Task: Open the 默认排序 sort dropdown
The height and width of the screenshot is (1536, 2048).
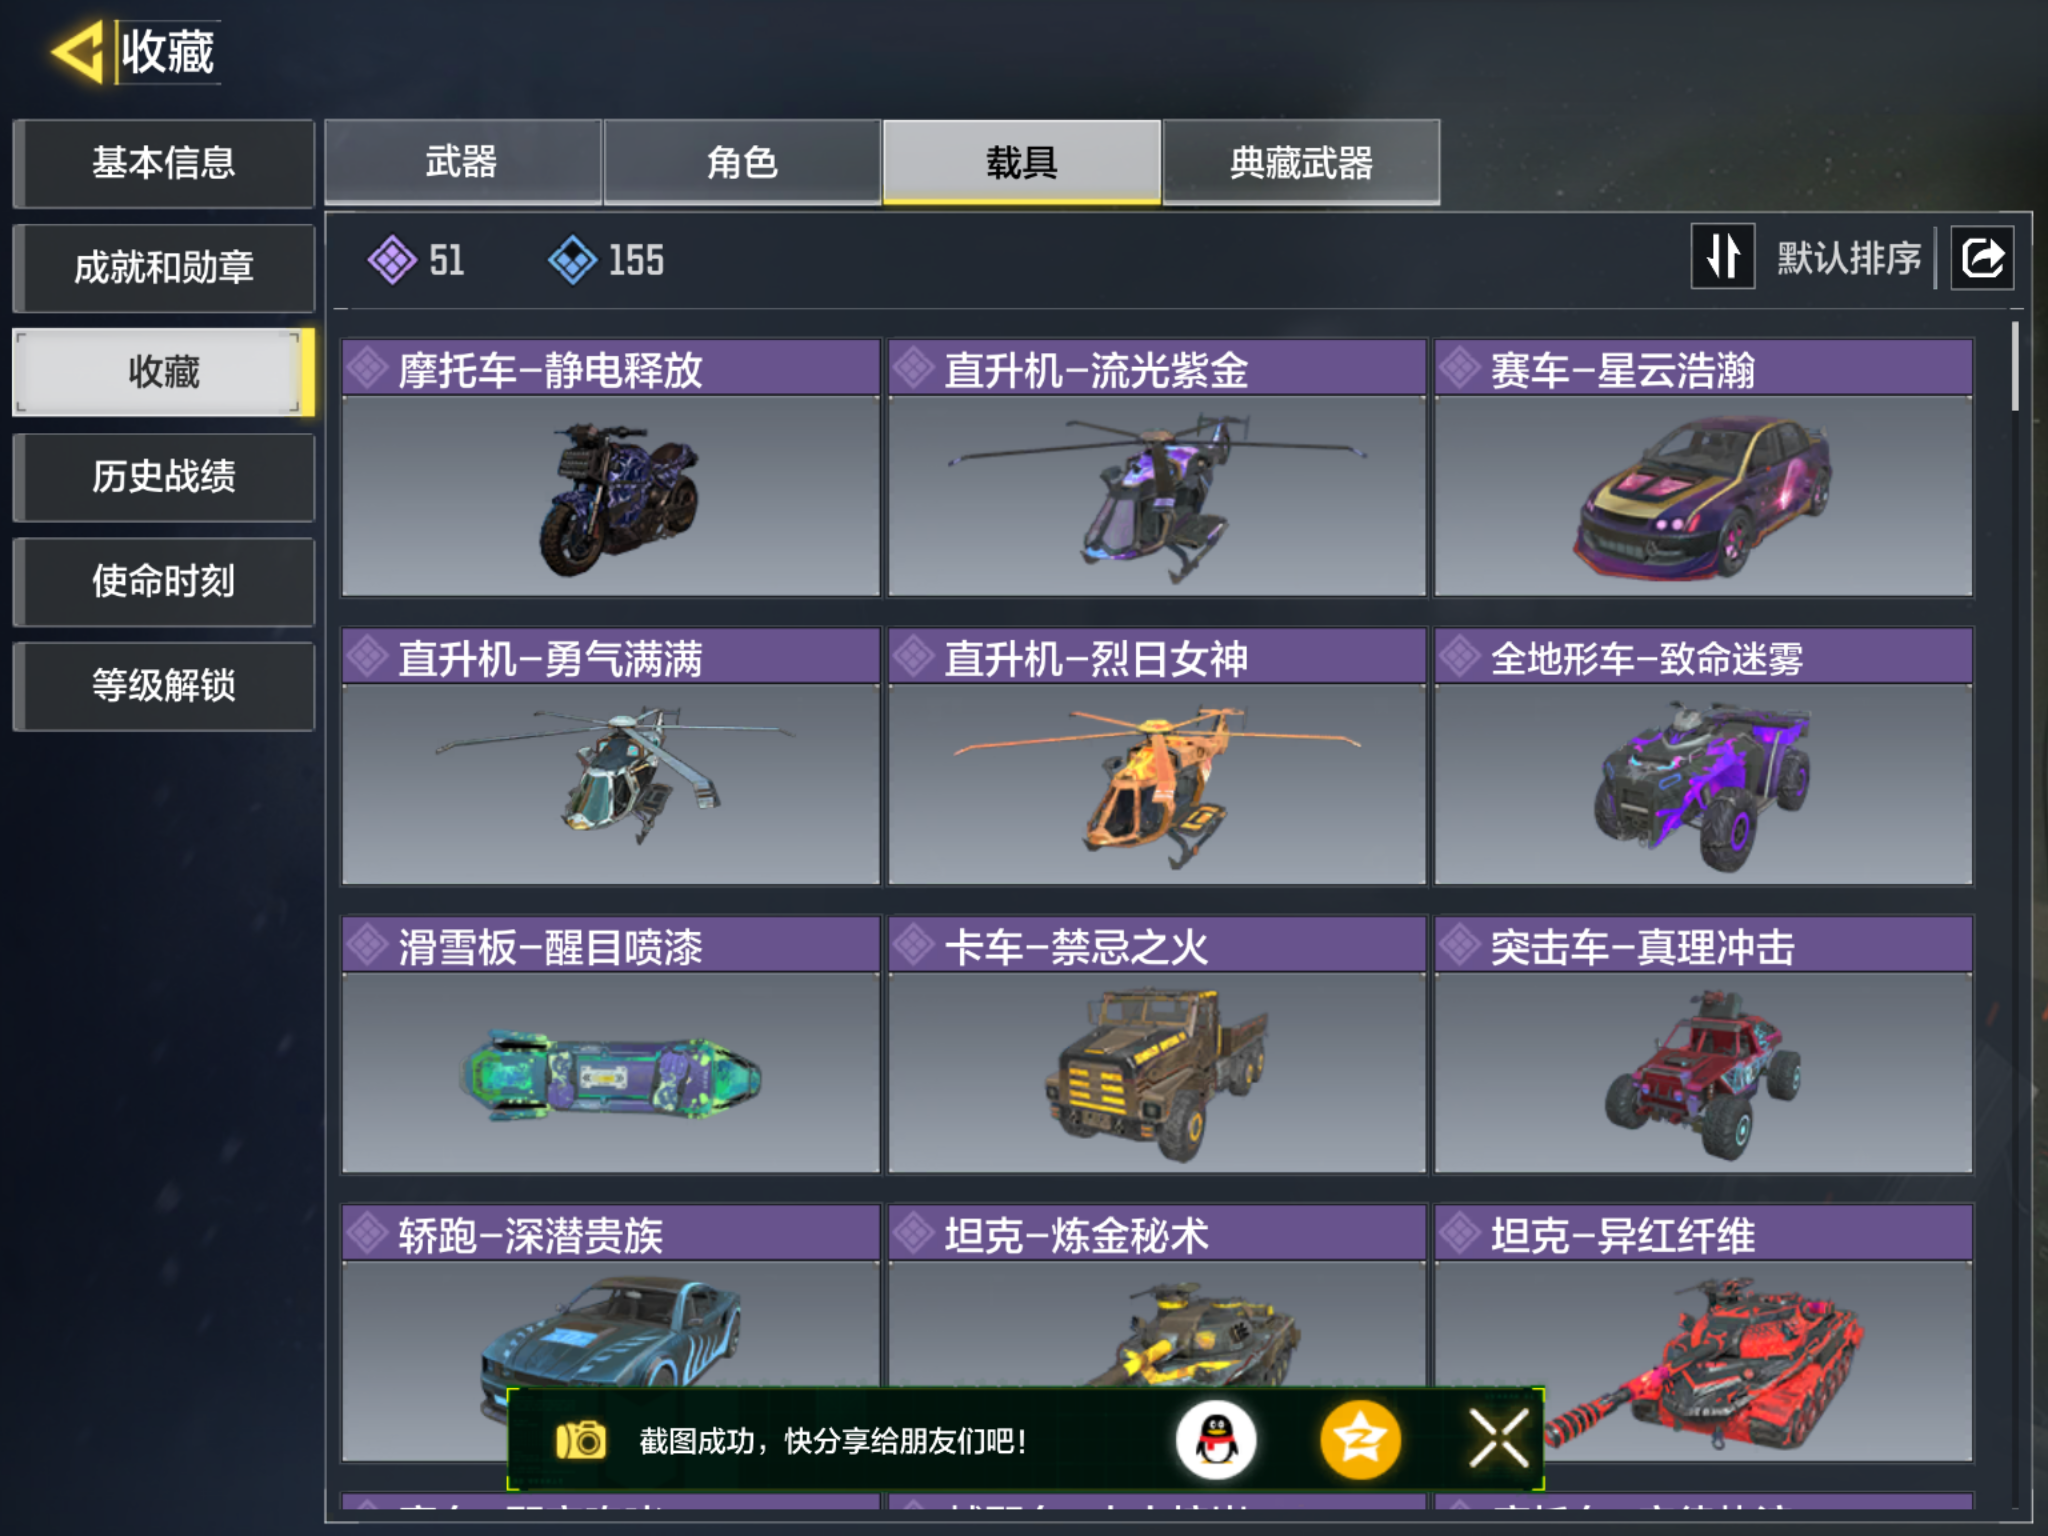Action: (x=1848, y=258)
